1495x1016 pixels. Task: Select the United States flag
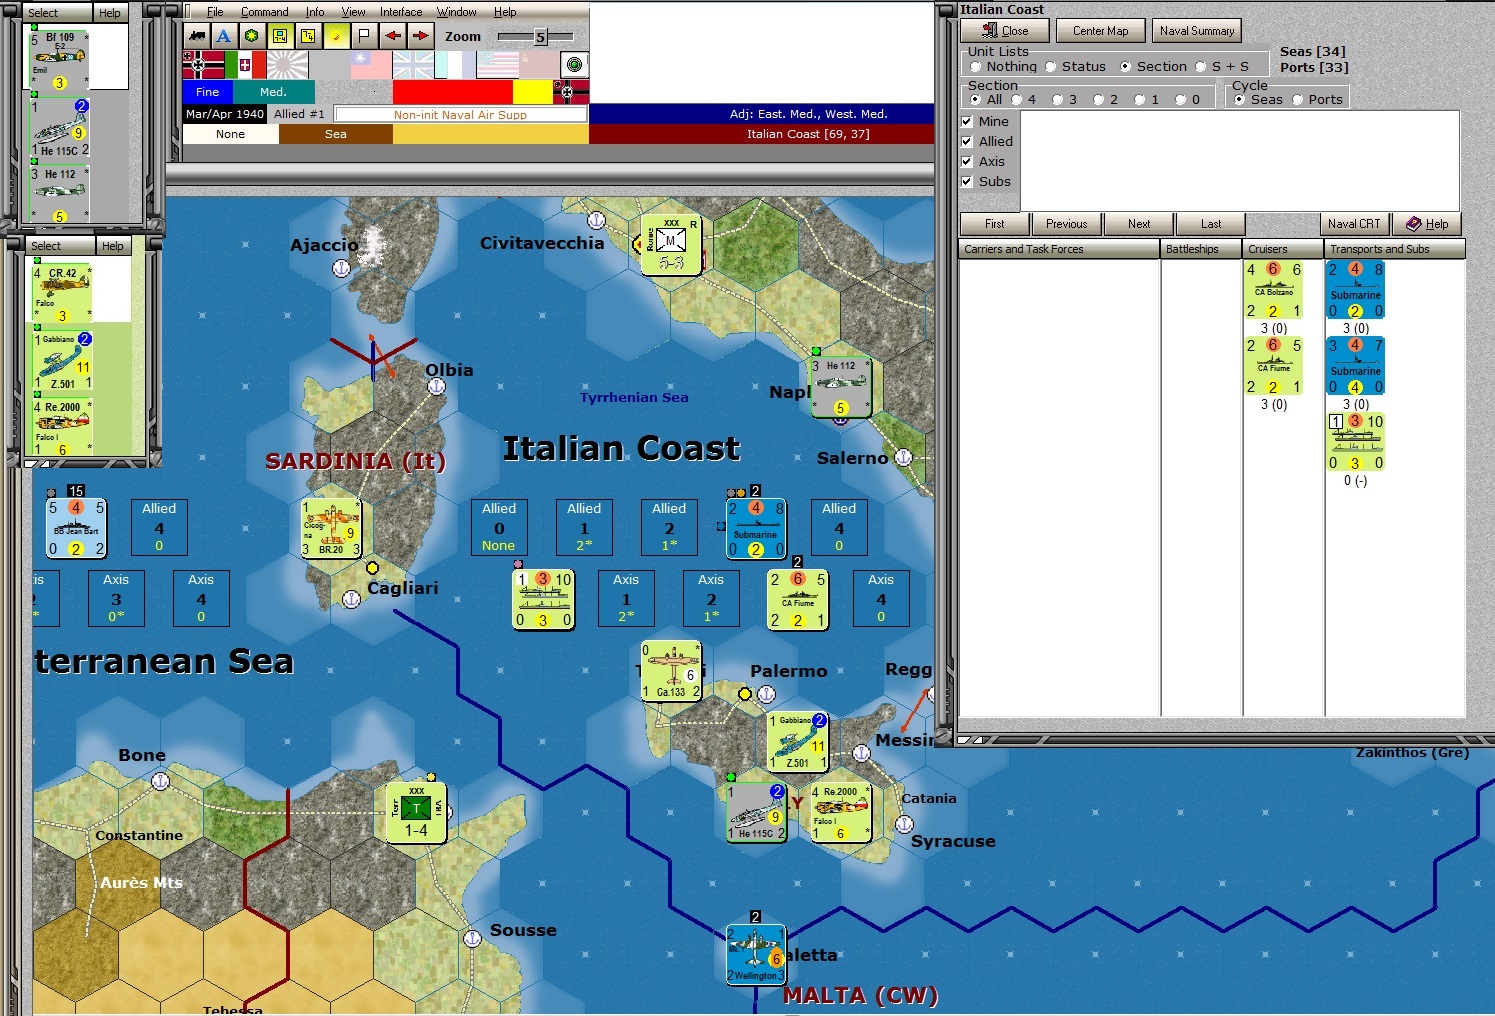coord(497,65)
